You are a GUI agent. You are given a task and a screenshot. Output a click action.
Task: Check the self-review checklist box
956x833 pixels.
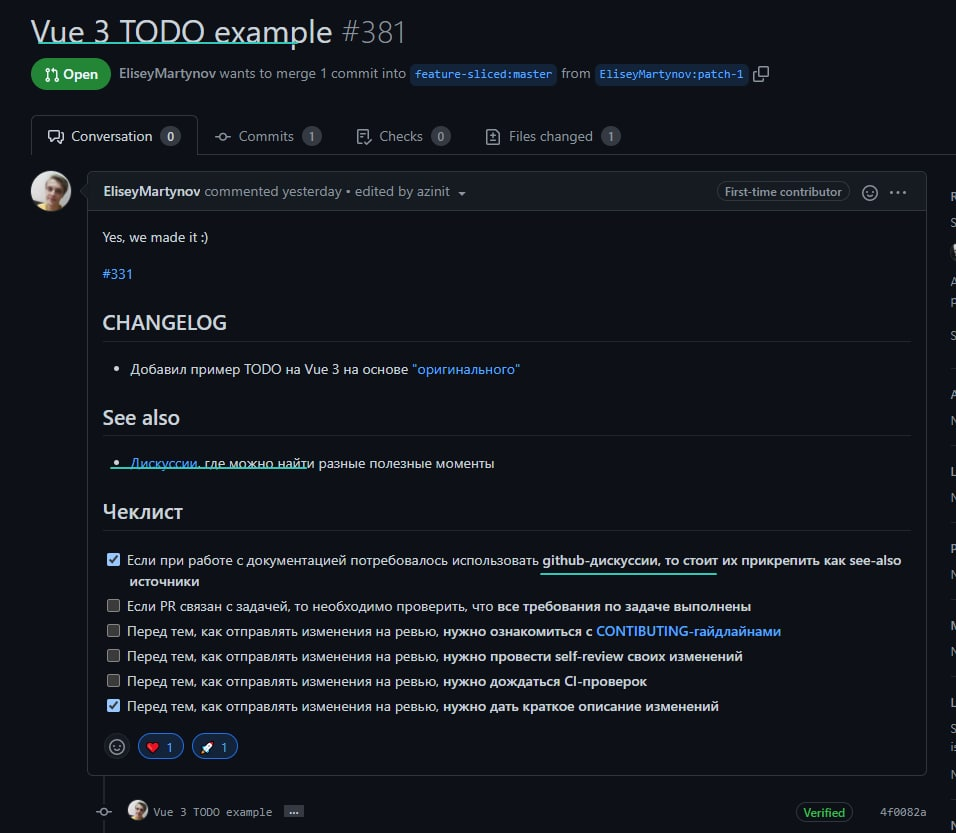(x=113, y=656)
